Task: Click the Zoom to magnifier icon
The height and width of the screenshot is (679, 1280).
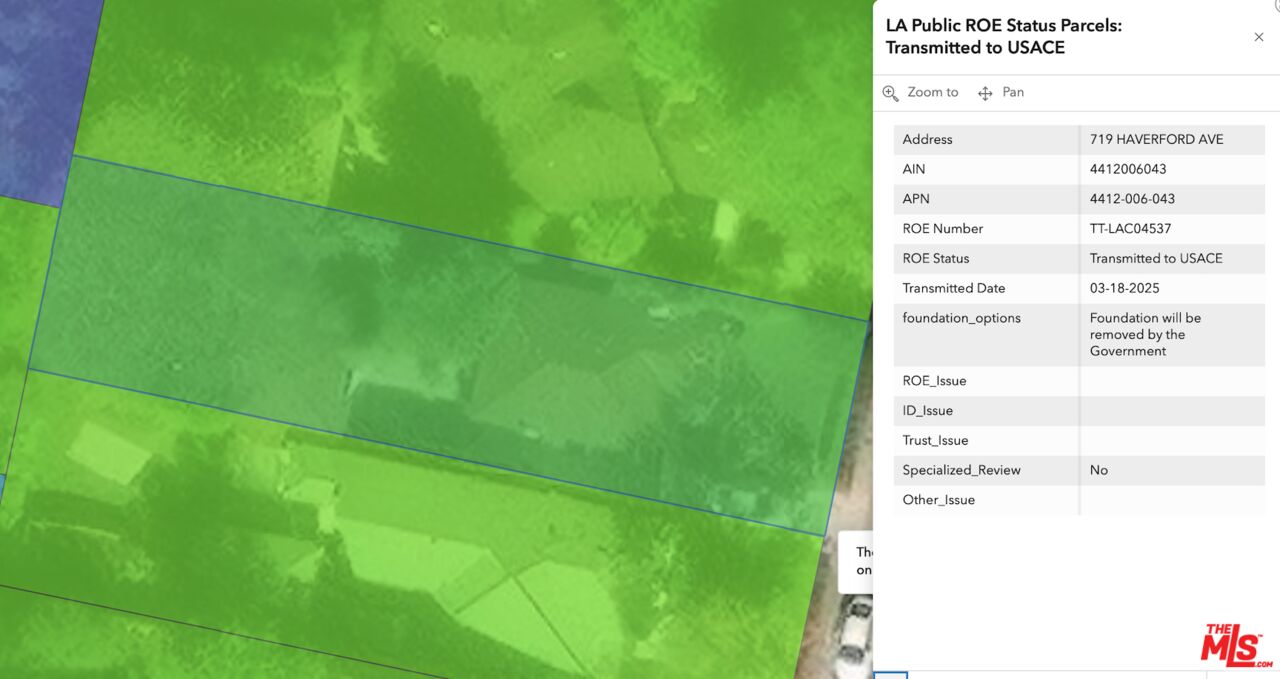Action: pos(890,93)
